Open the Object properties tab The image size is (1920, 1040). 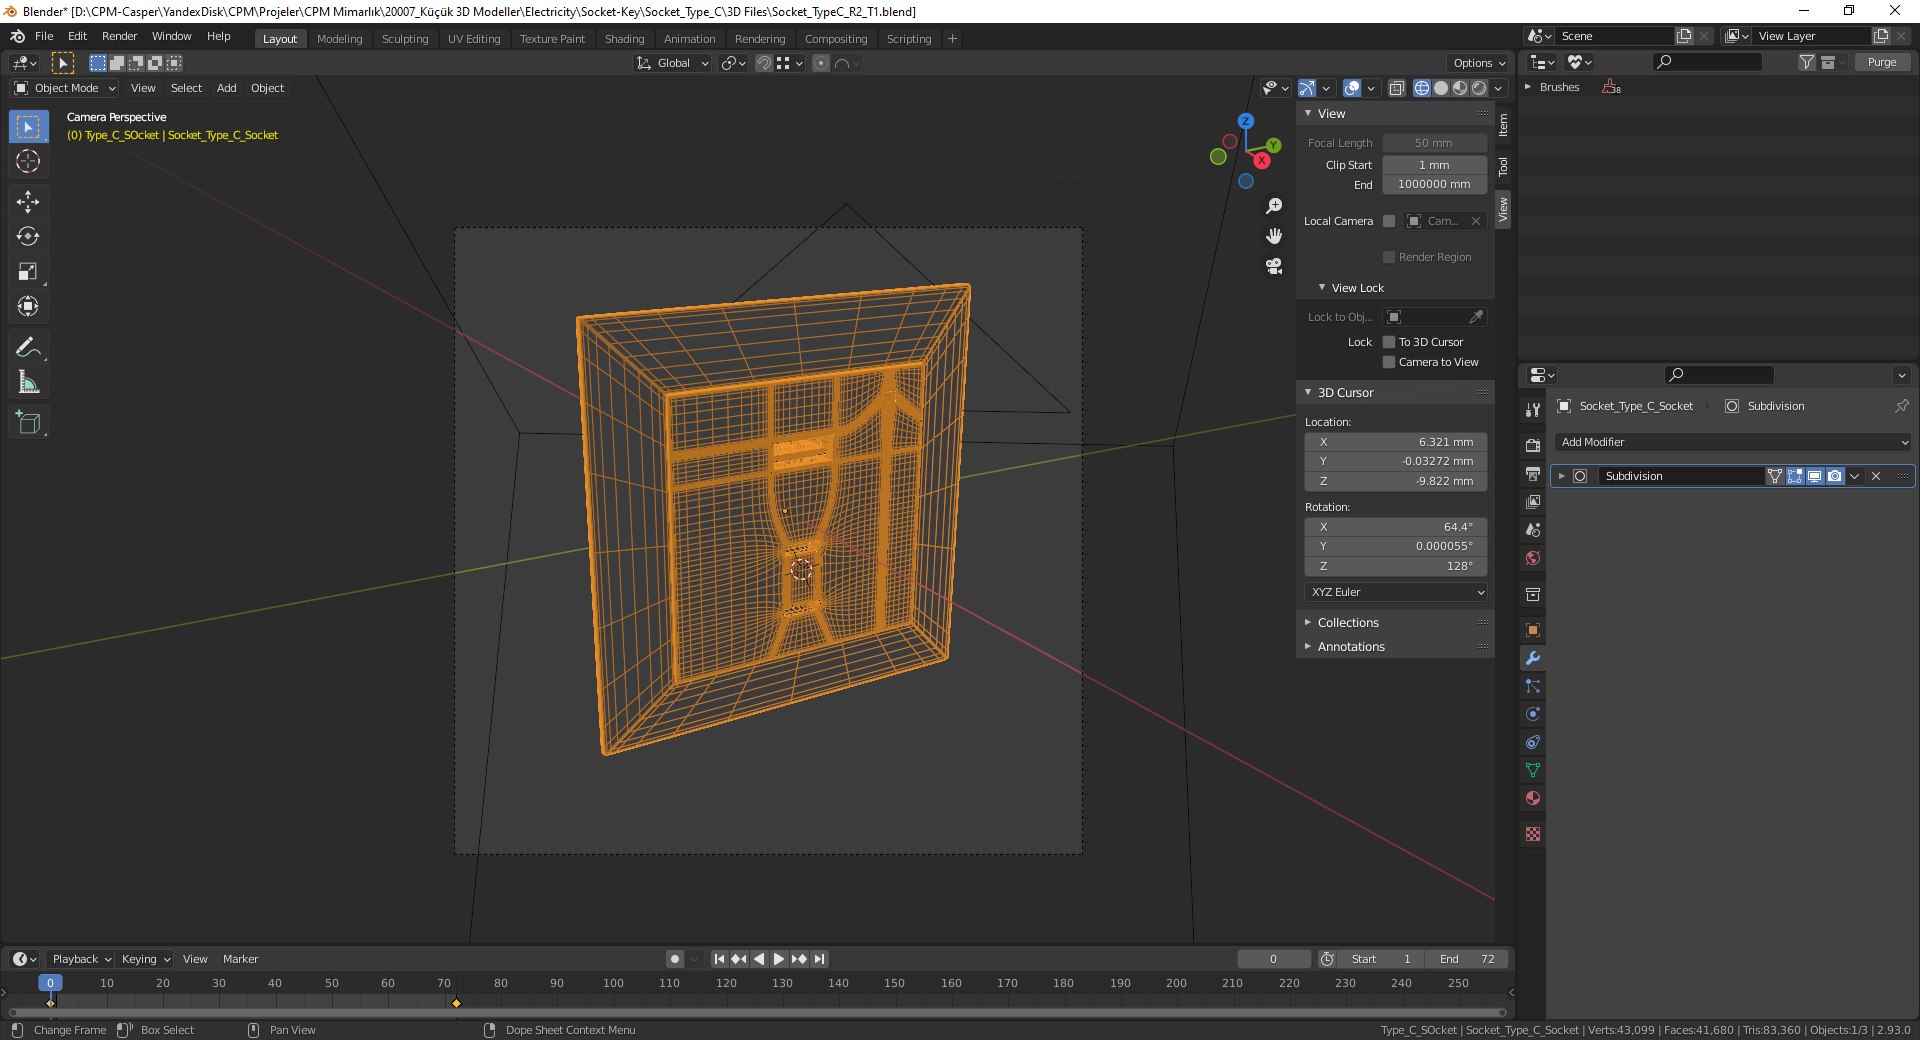pyautogui.click(x=1532, y=630)
